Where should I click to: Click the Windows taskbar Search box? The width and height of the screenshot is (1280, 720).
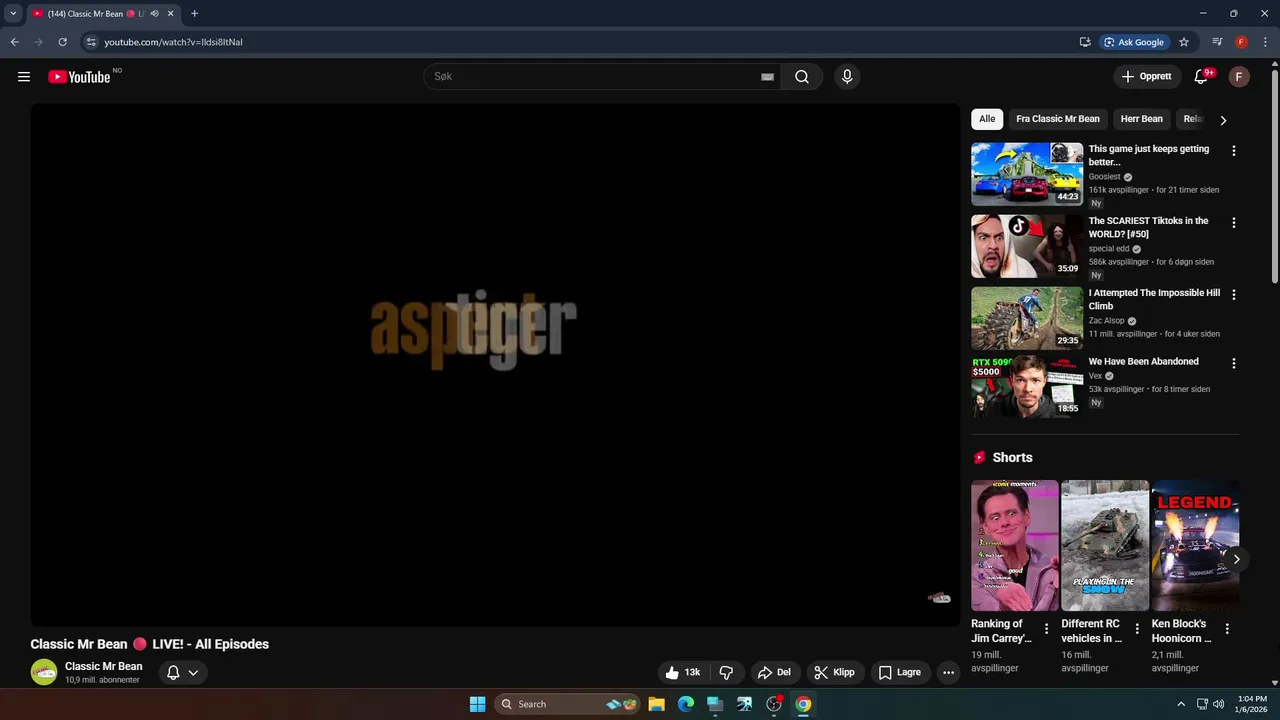click(x=568, y=704)
